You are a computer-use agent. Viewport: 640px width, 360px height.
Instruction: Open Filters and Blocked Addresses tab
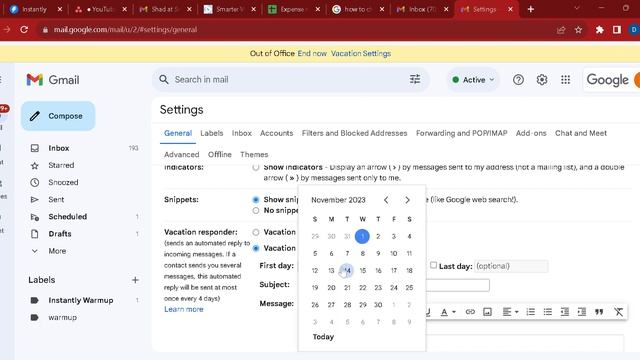pos(354,133)
